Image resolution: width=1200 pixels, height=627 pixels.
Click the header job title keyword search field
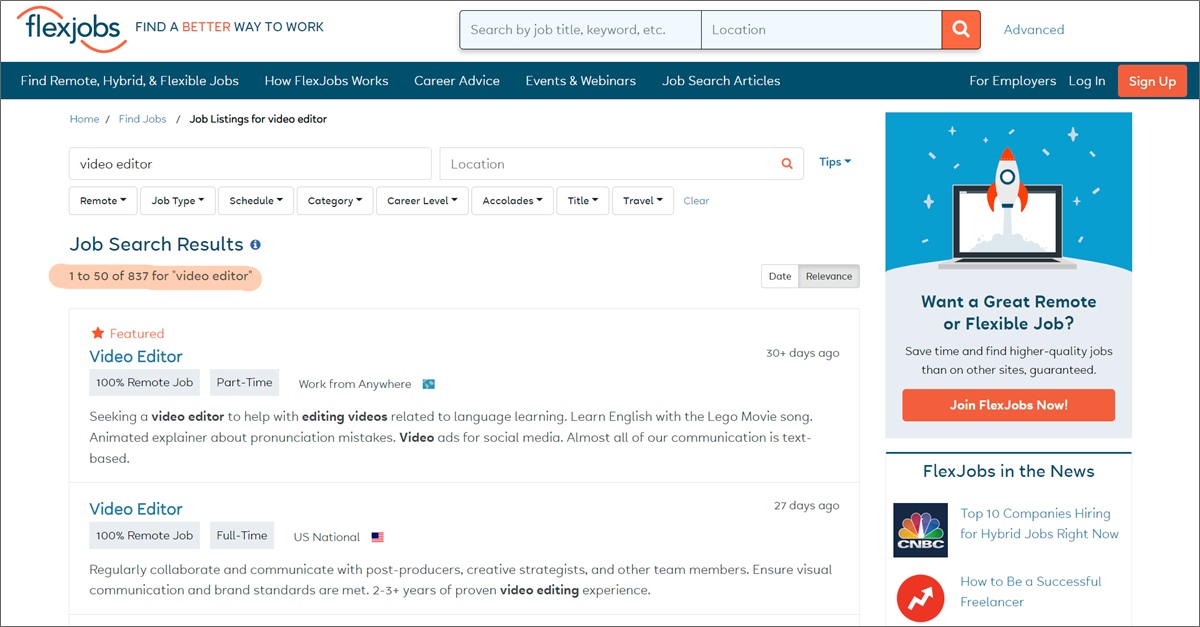click(581, 30)
